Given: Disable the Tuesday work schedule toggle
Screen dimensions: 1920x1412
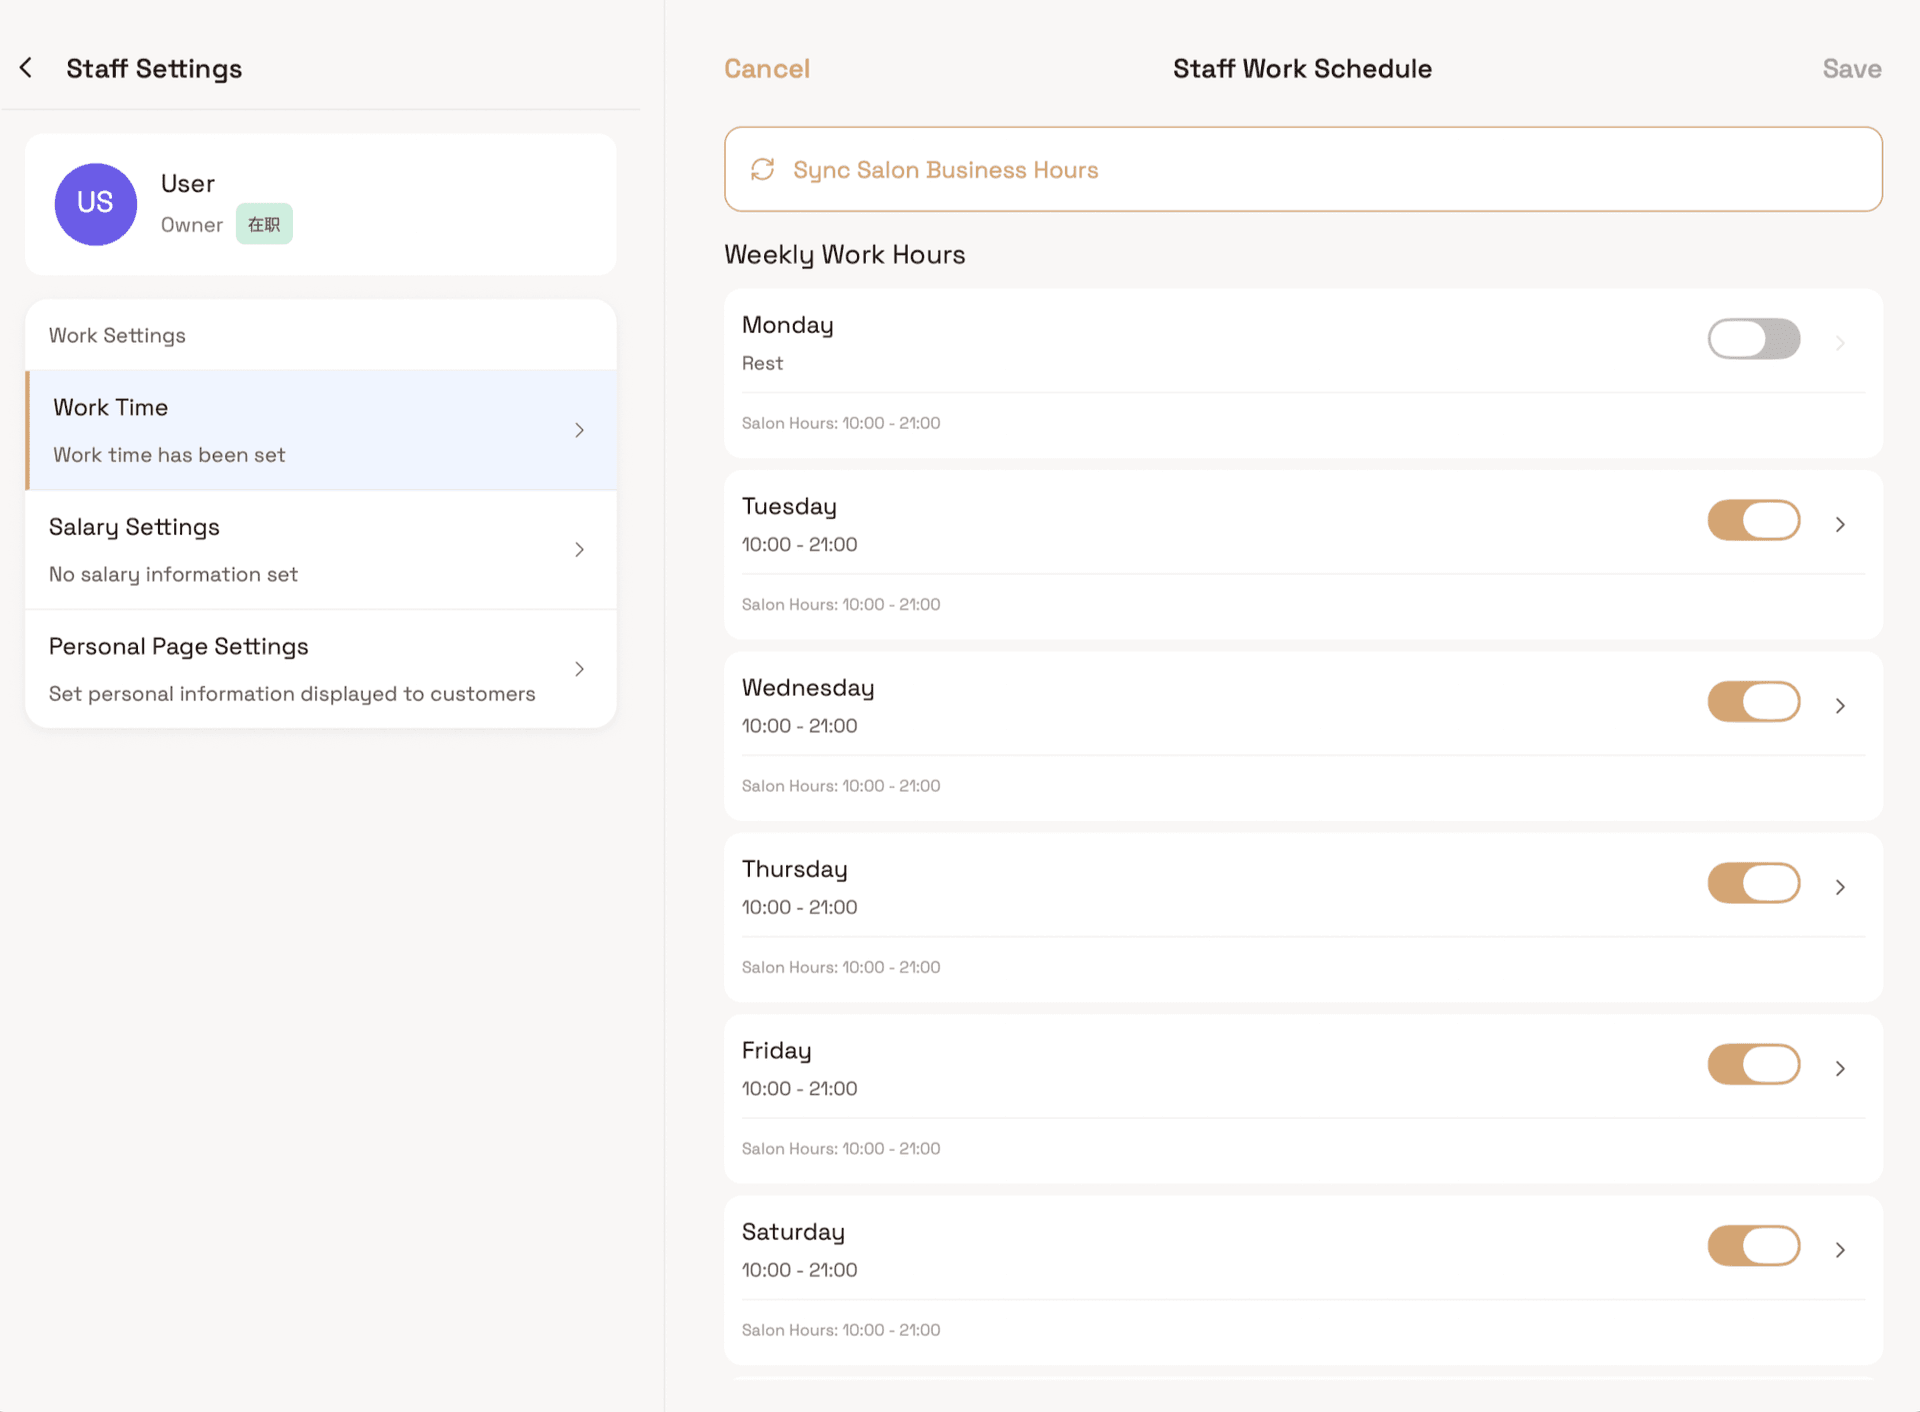Looking at the screenshot, I should click(x=1753, y=520).
